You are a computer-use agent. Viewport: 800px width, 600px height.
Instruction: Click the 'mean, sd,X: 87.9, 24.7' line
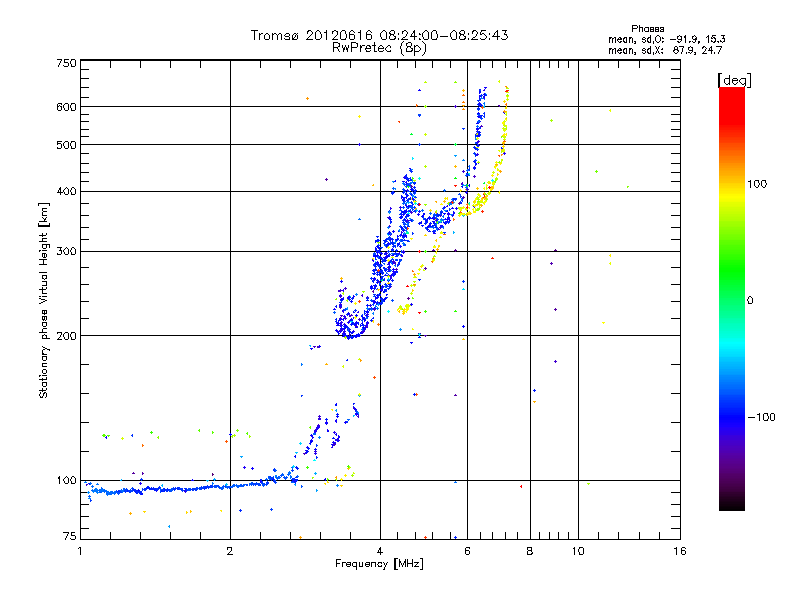point(665,50)
